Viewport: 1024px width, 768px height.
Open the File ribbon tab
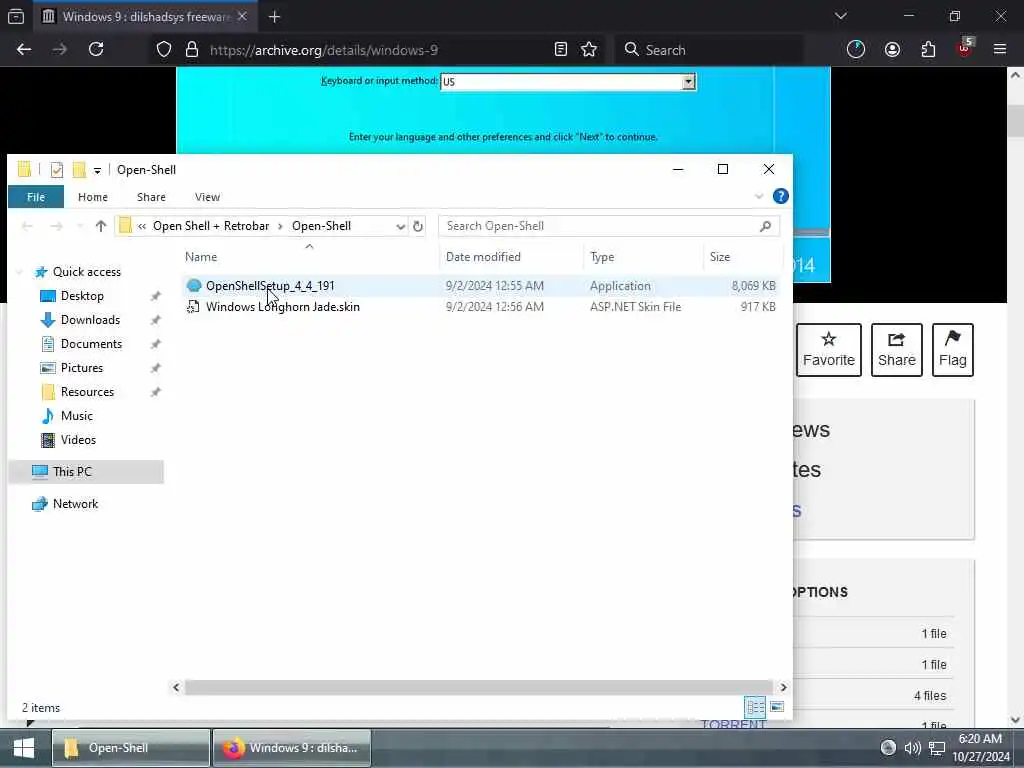pyautogui.click(x=36, y=197)
